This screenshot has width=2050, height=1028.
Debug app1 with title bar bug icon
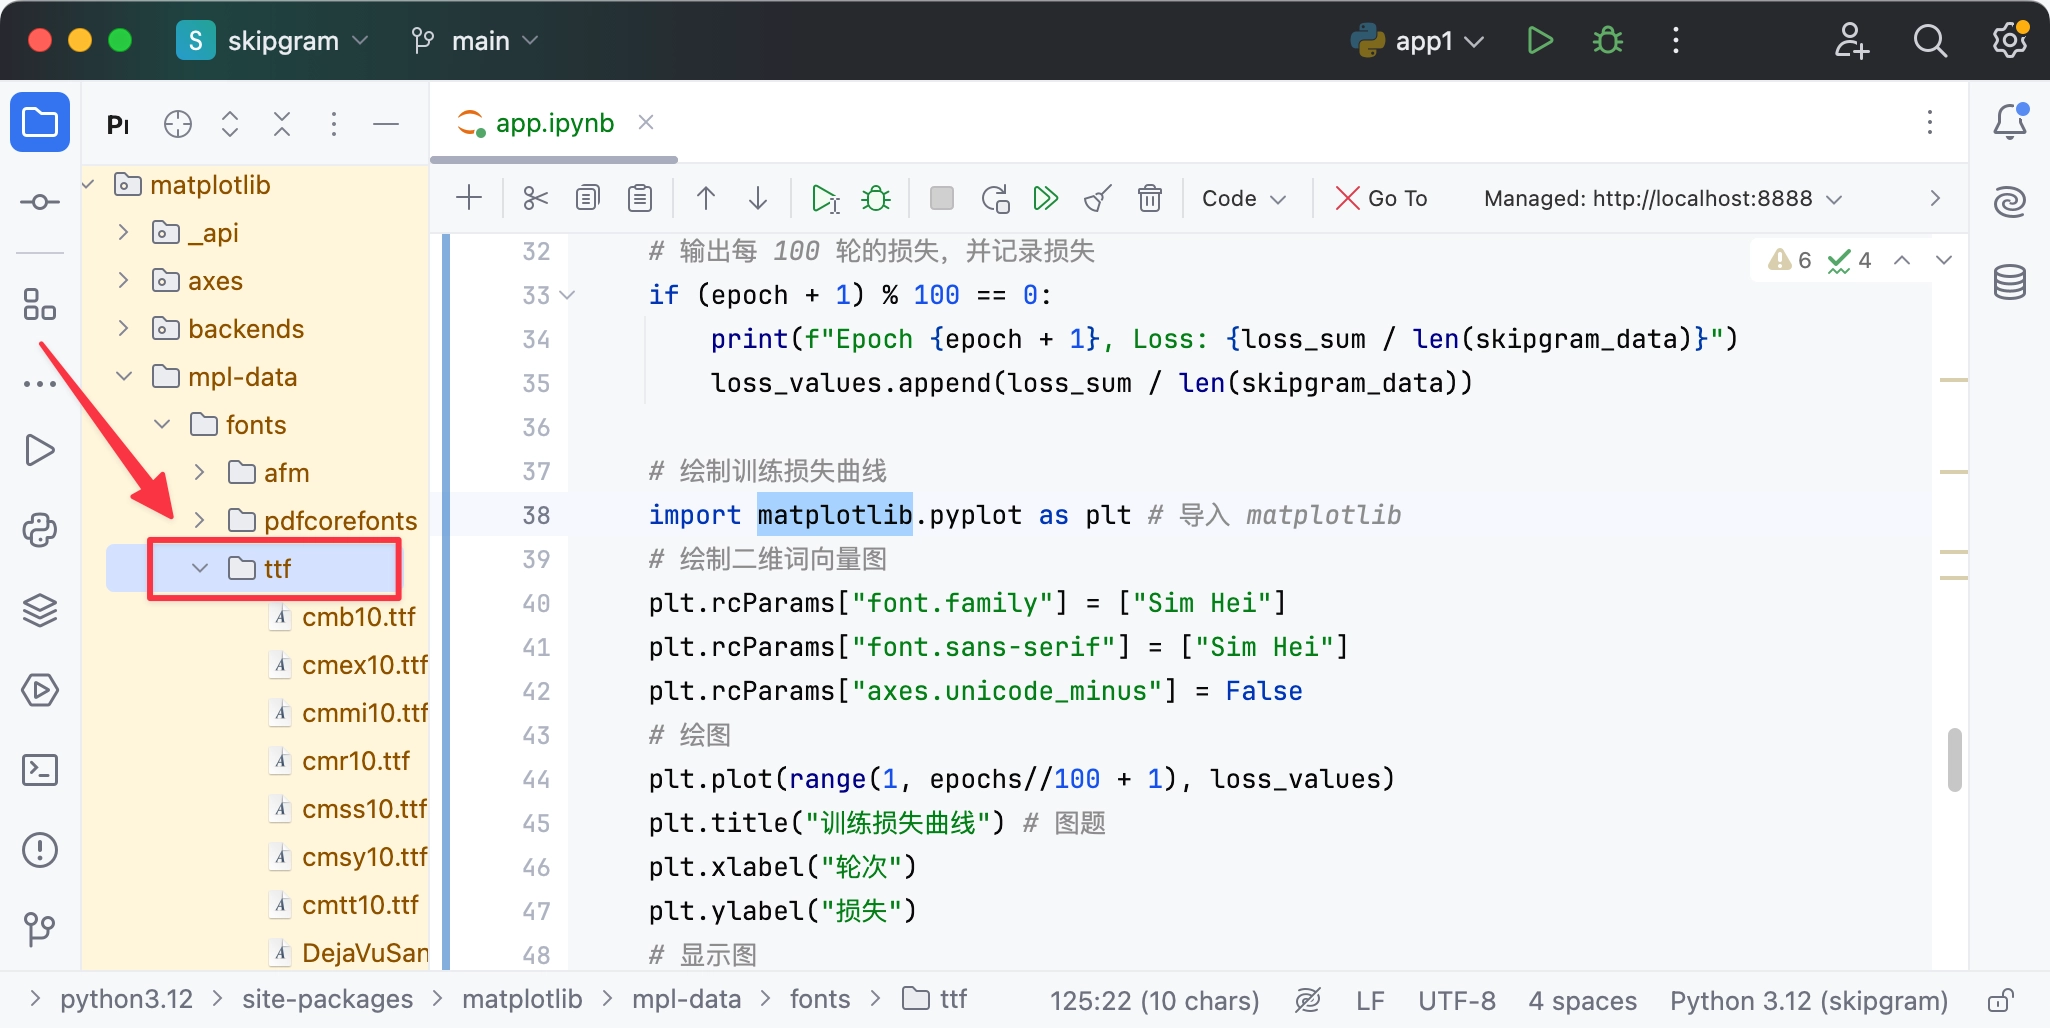point(1608,40)
